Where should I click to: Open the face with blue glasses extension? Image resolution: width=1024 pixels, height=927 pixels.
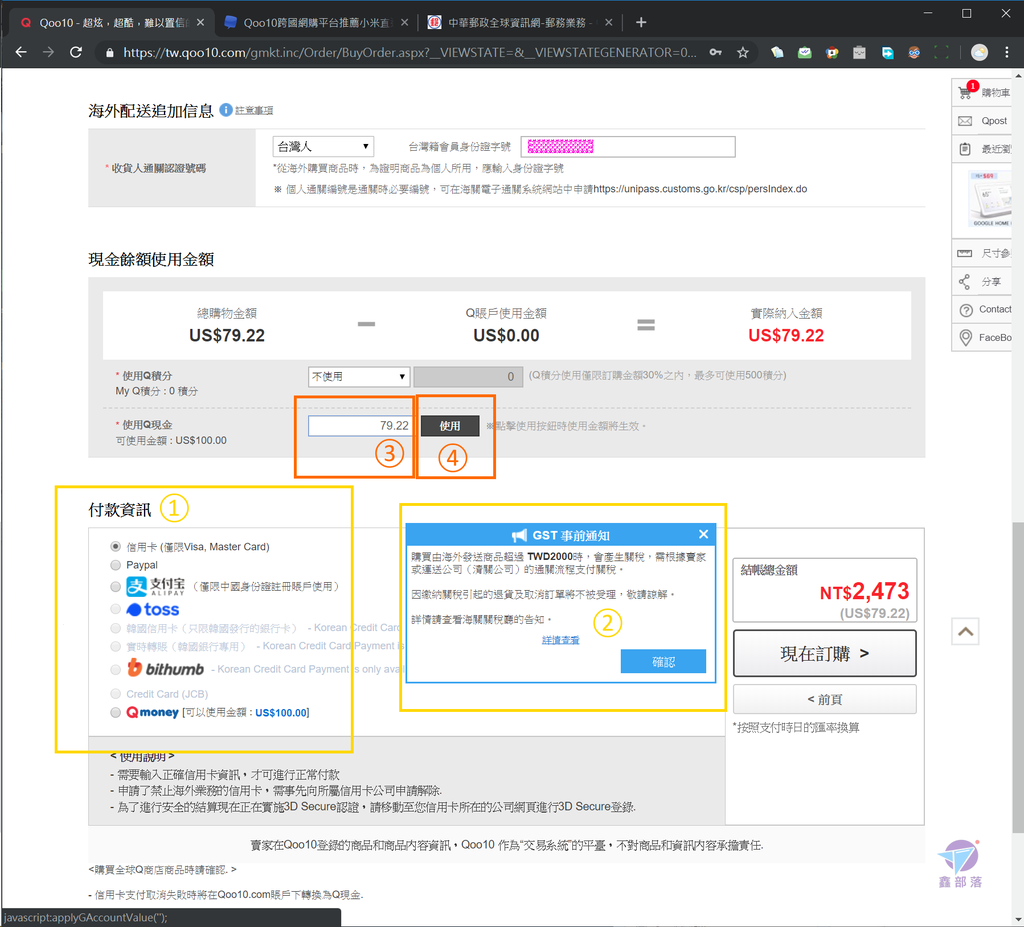(914, 52)
